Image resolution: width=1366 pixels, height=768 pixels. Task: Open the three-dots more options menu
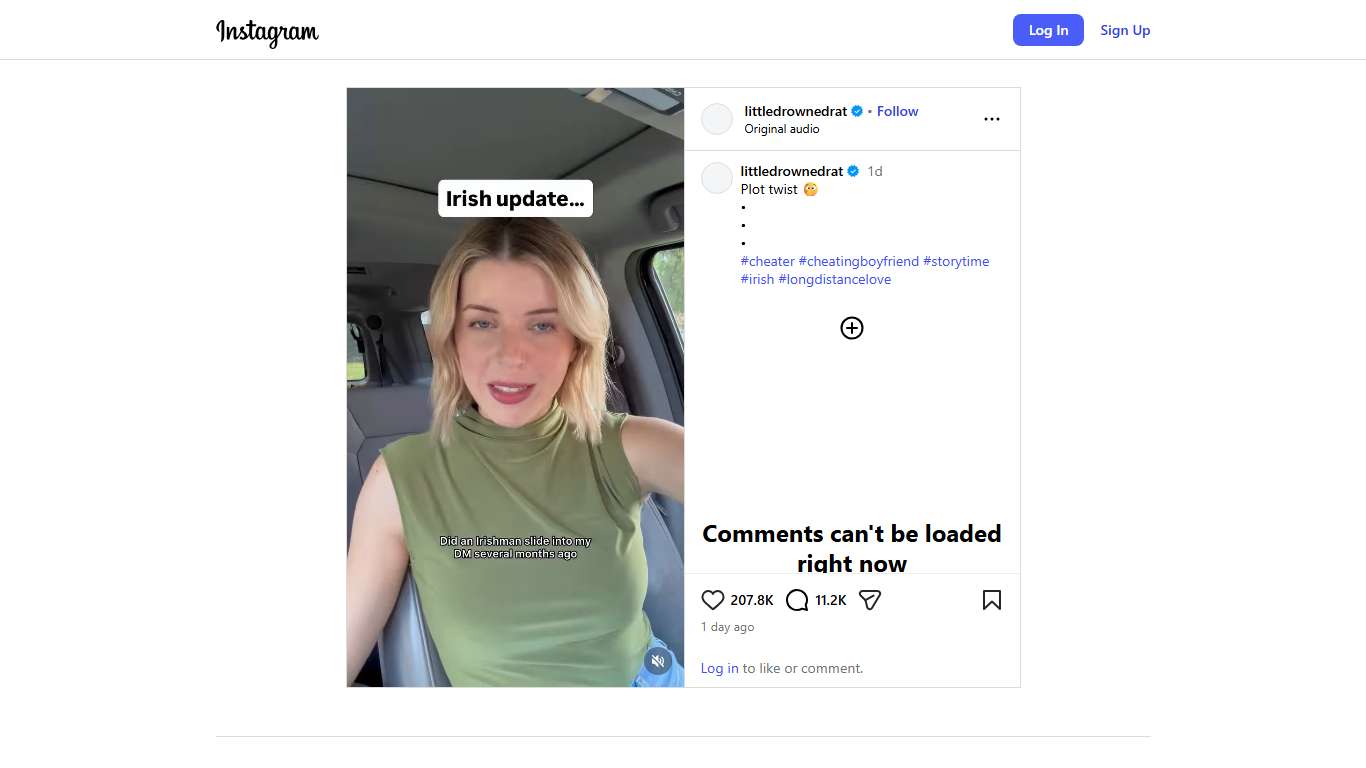coord(991,119)
